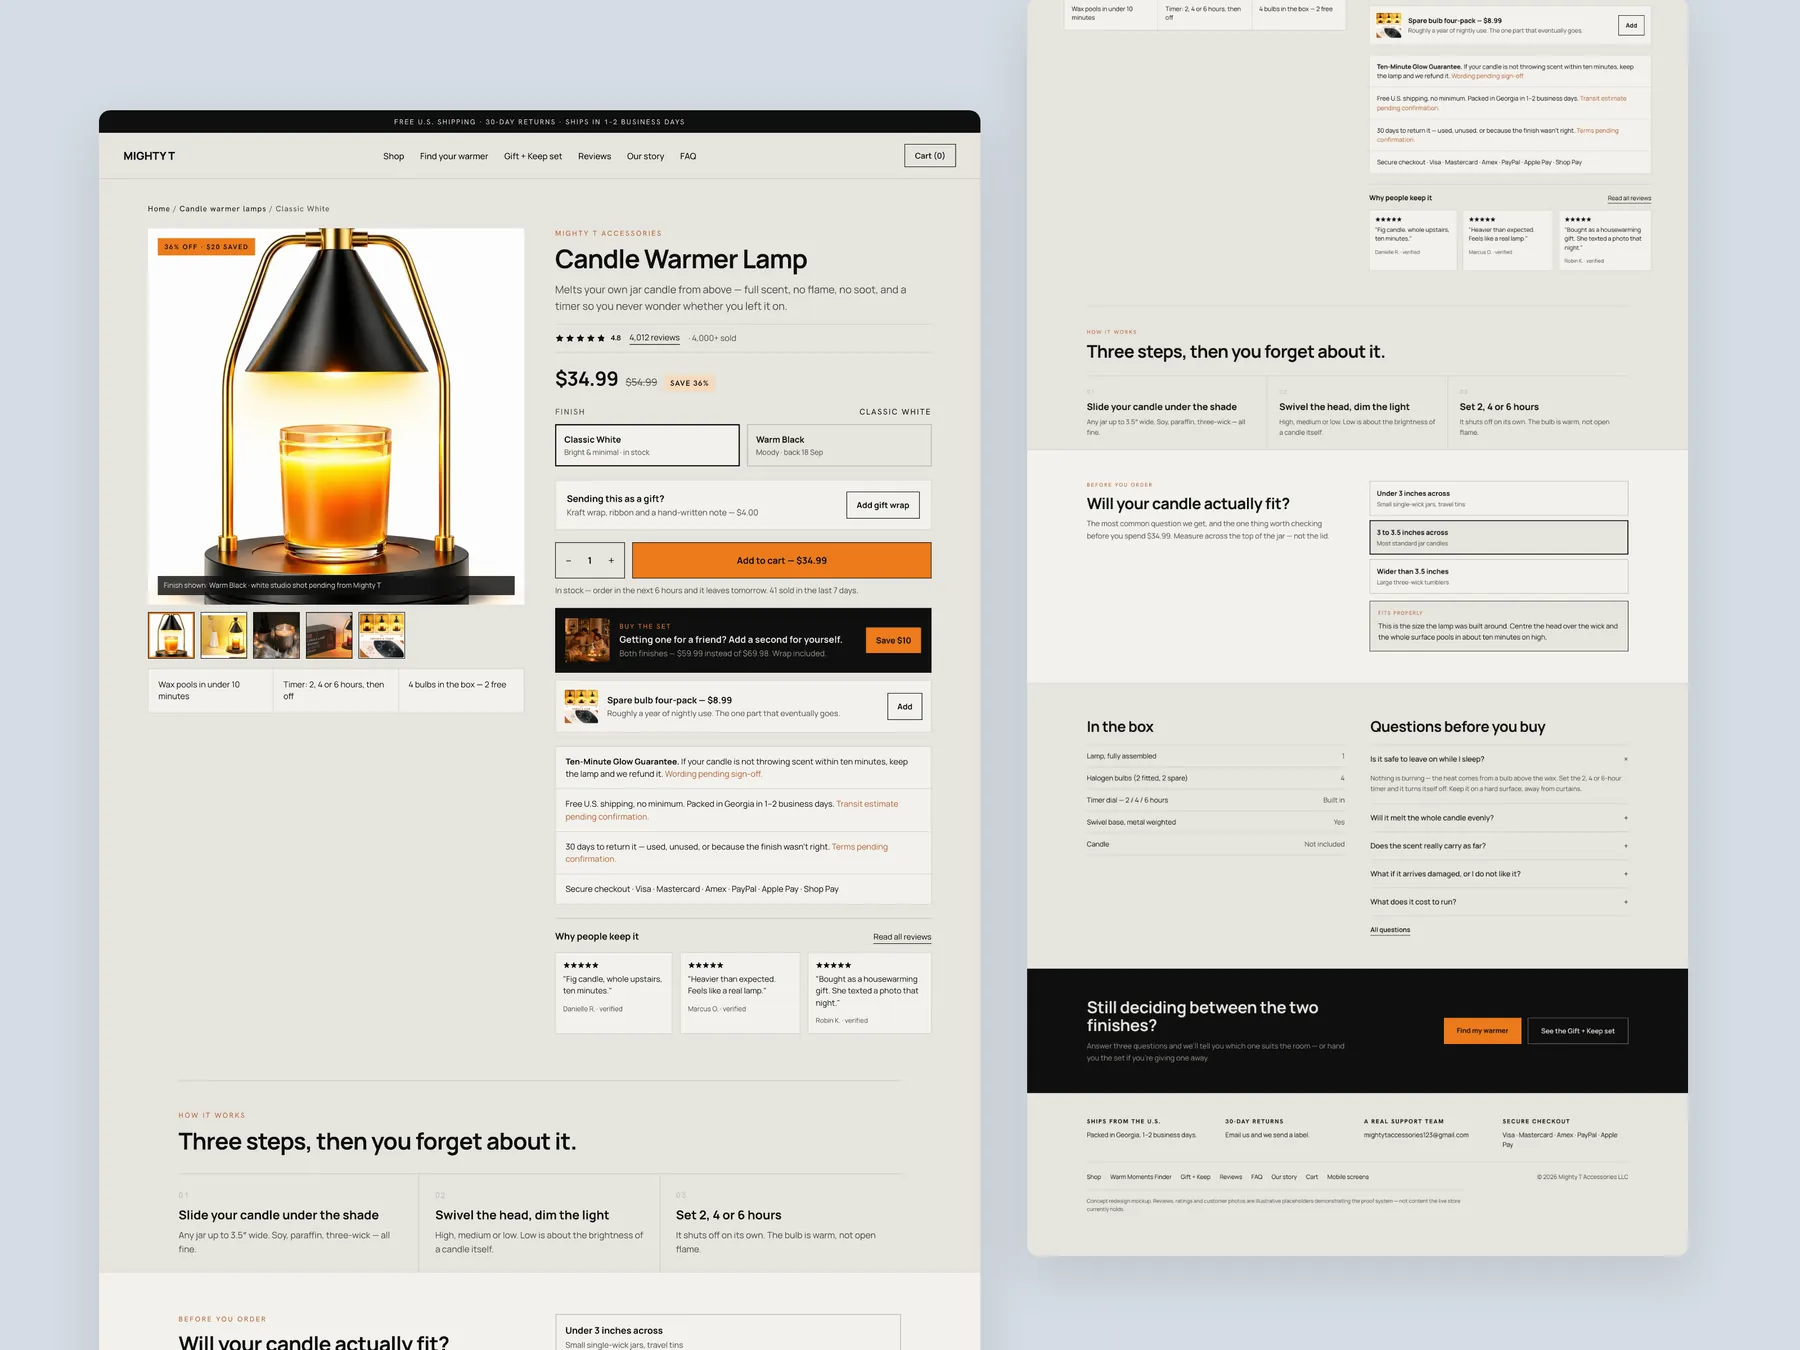
Task: Open the Reviews navigation link
Action: click(x=594, y=156)
